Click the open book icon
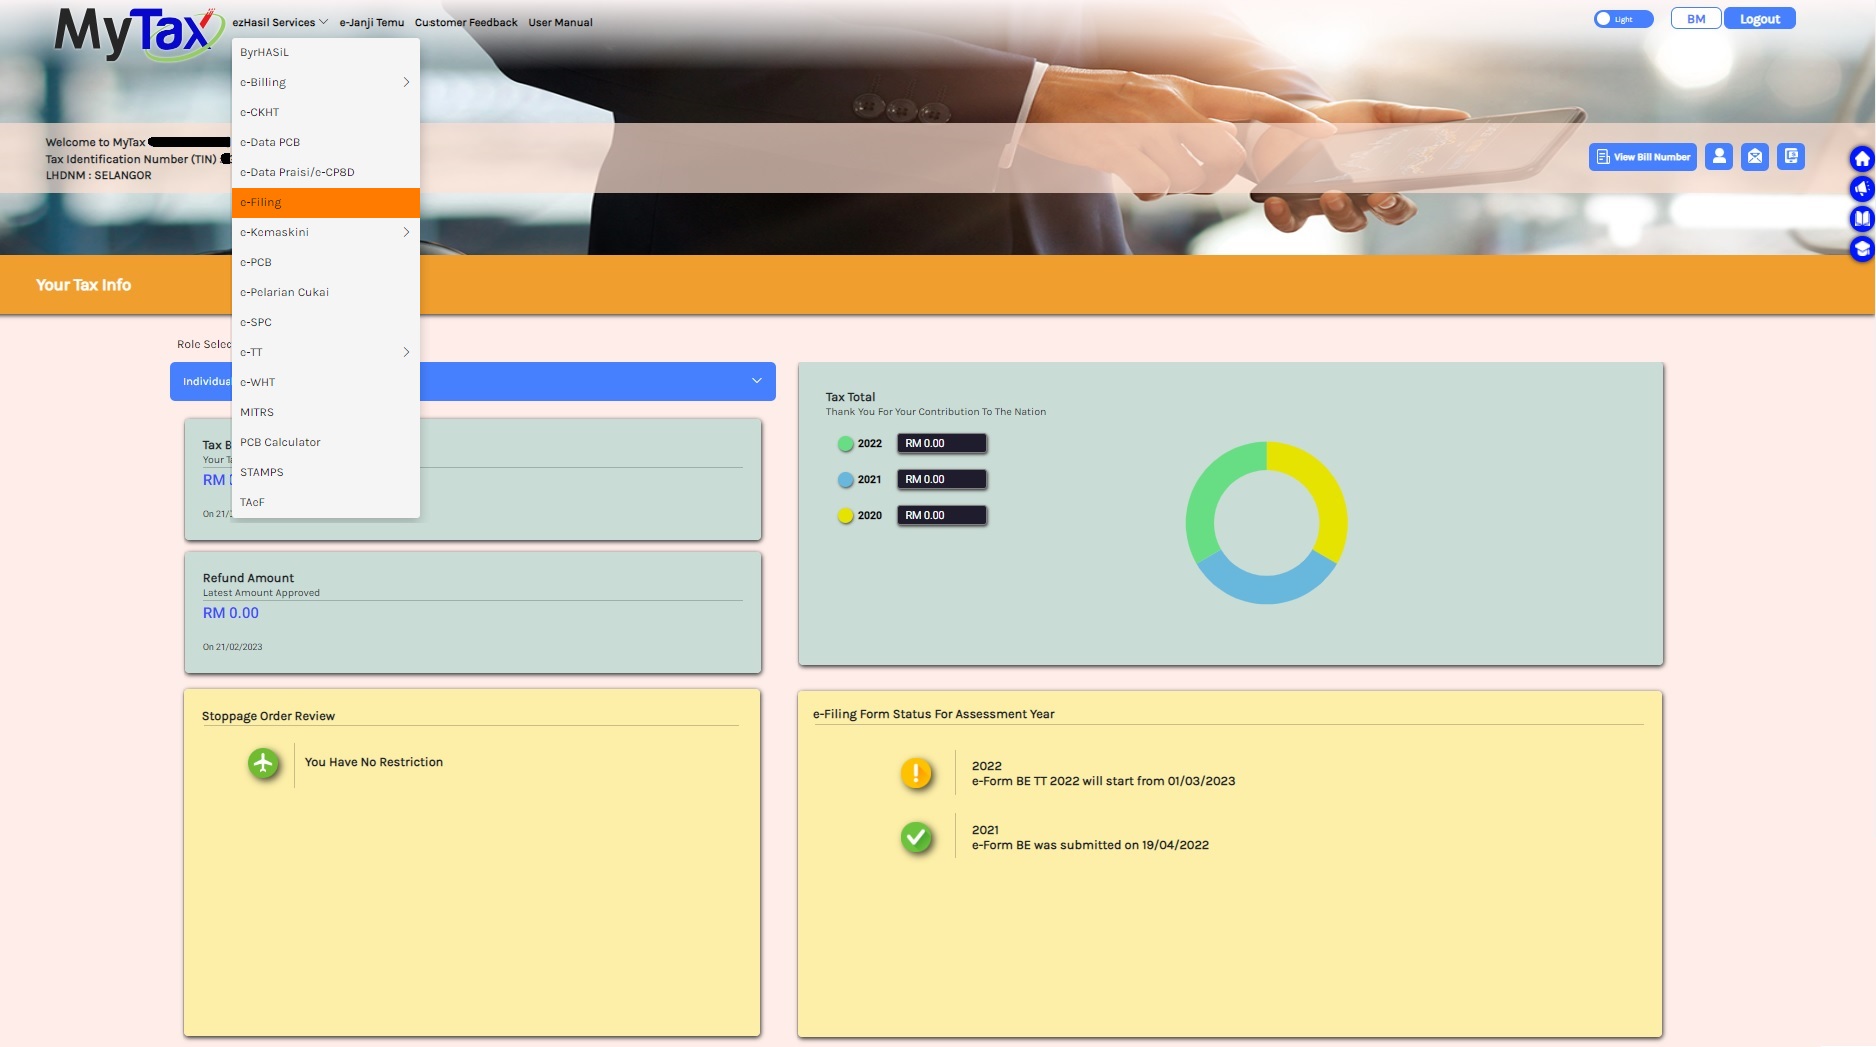Viewport: 1876px width, 1047px height. 1861,219
